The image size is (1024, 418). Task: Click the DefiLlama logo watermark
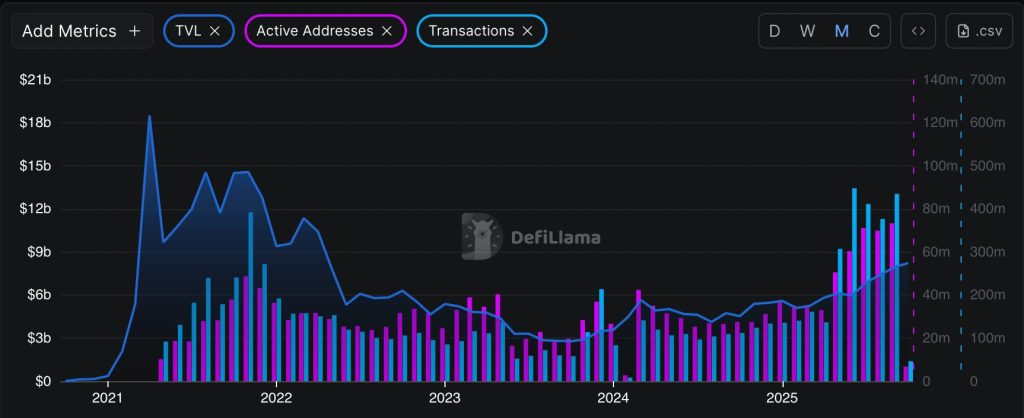481,237
